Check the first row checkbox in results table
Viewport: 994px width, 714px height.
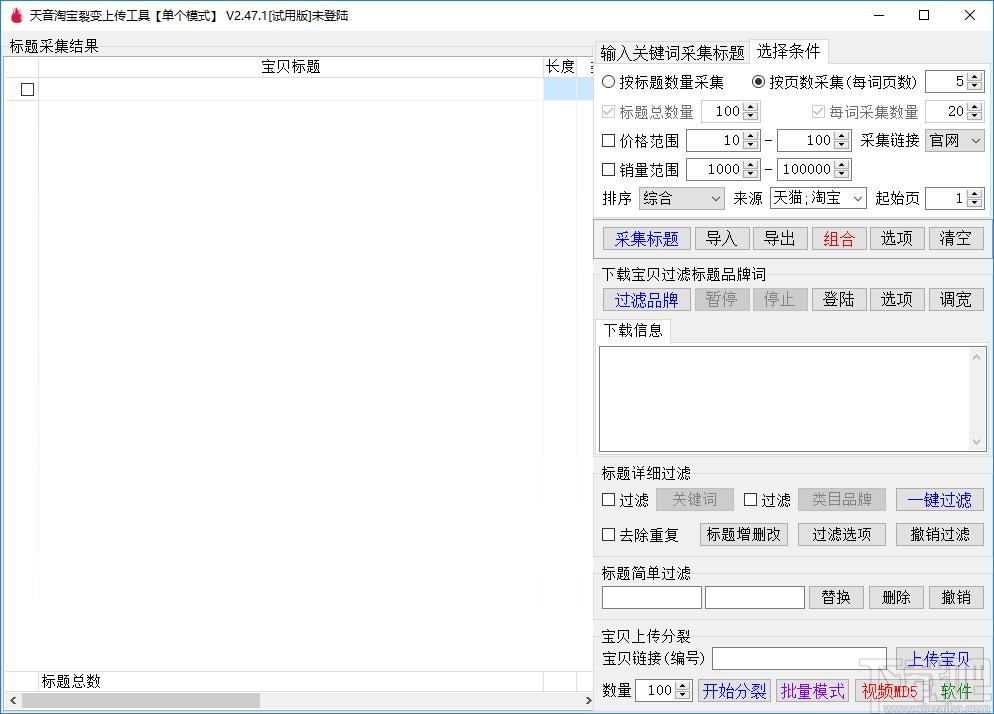point(27,89)
